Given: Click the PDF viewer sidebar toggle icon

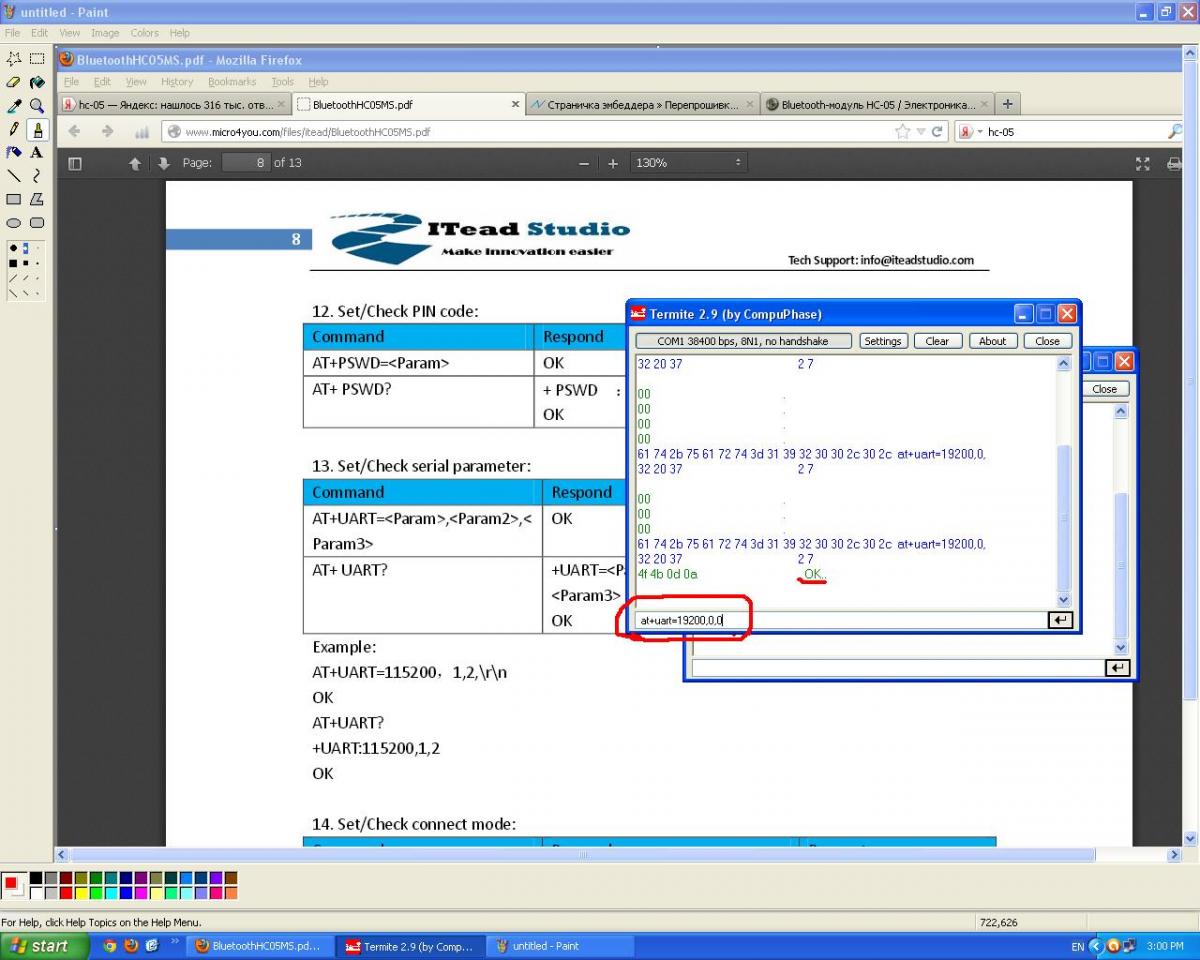Looking at the screenshot, I should [x=74, y=163].
